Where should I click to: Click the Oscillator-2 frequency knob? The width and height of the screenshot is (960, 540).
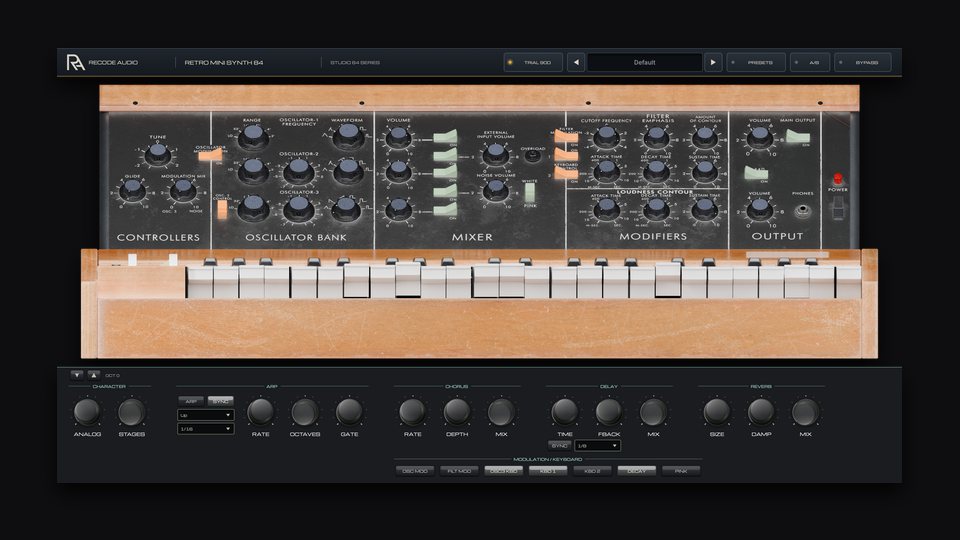[299, 171]
